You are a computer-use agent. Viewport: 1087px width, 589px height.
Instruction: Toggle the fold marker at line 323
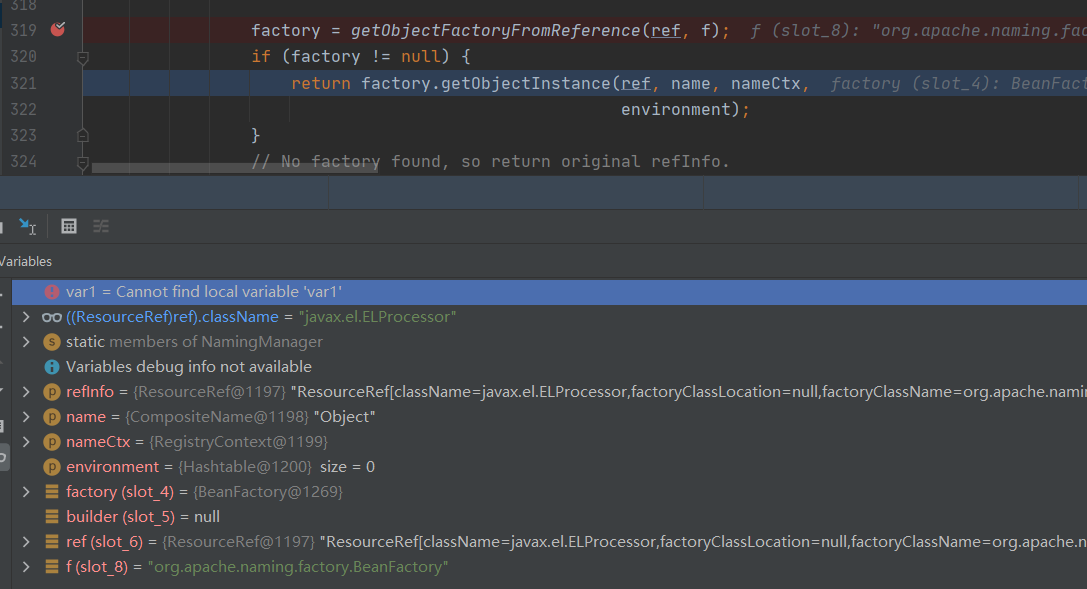(83, 135)
